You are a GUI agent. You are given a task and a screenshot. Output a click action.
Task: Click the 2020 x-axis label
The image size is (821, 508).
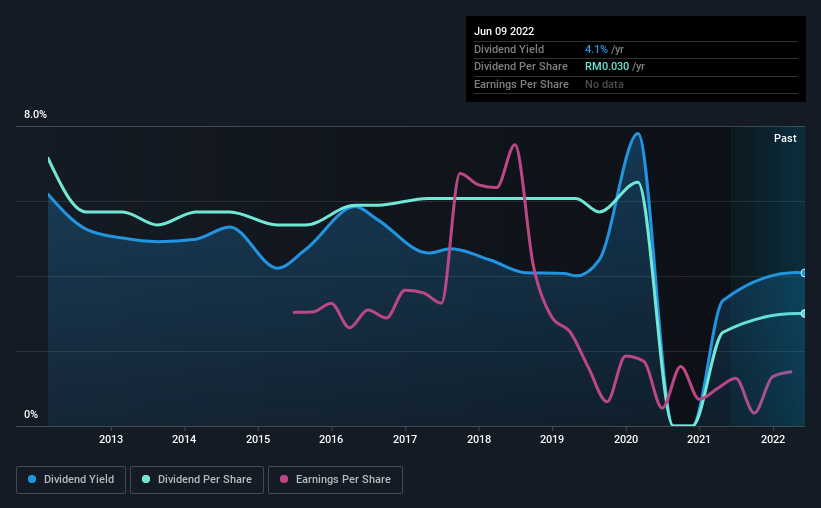(626, 439)
